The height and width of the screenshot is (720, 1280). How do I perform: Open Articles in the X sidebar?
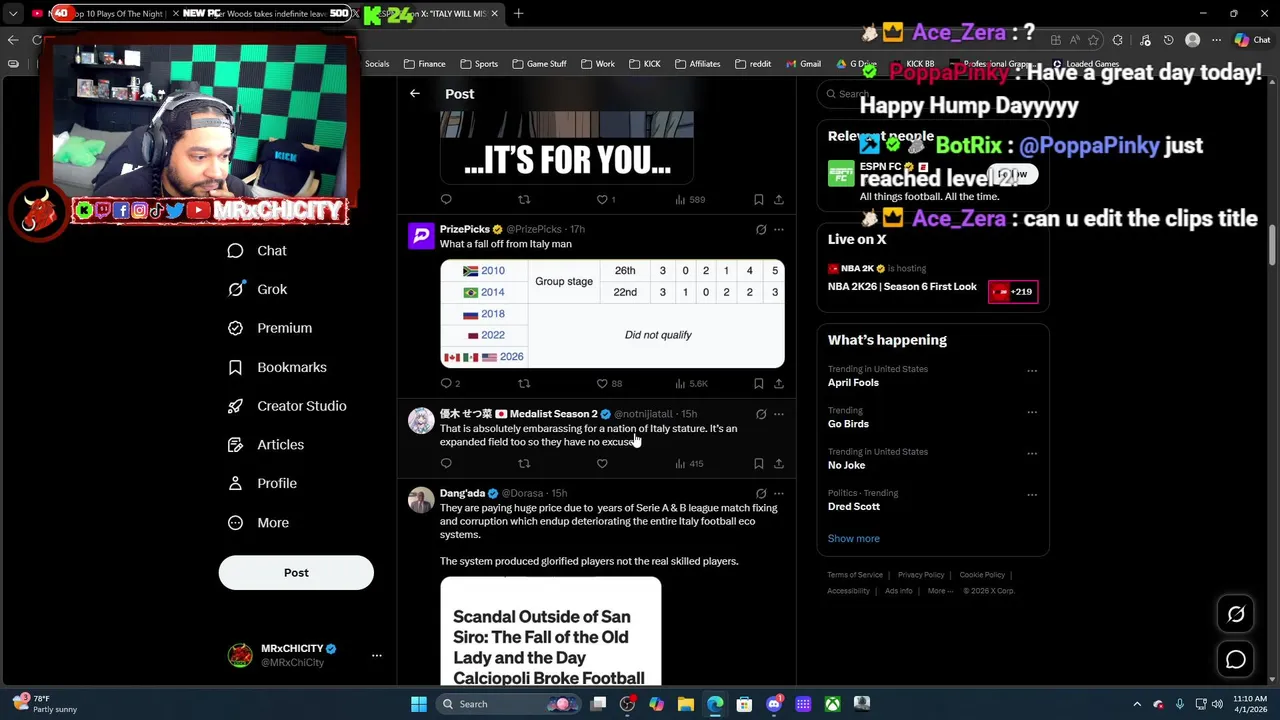[266, 445]
